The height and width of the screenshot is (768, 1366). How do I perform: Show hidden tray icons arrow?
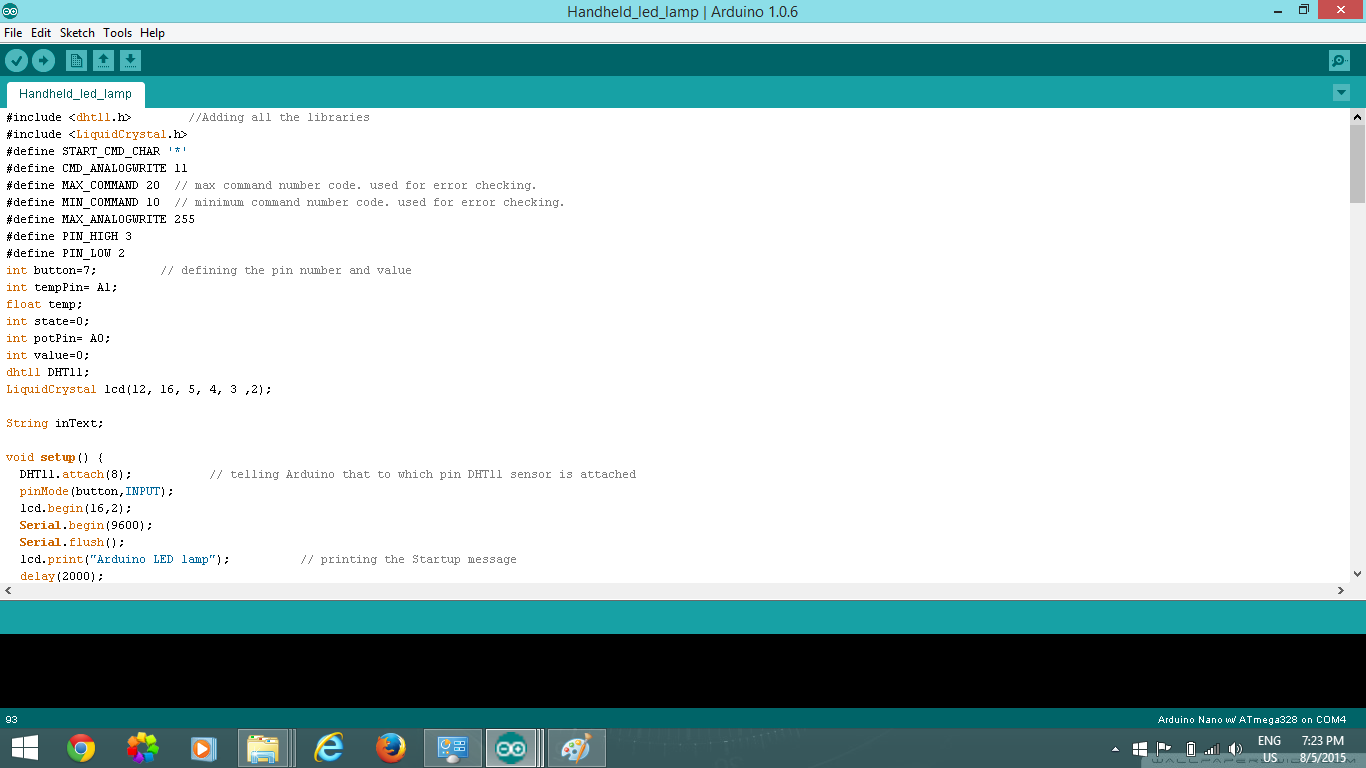1115,748
